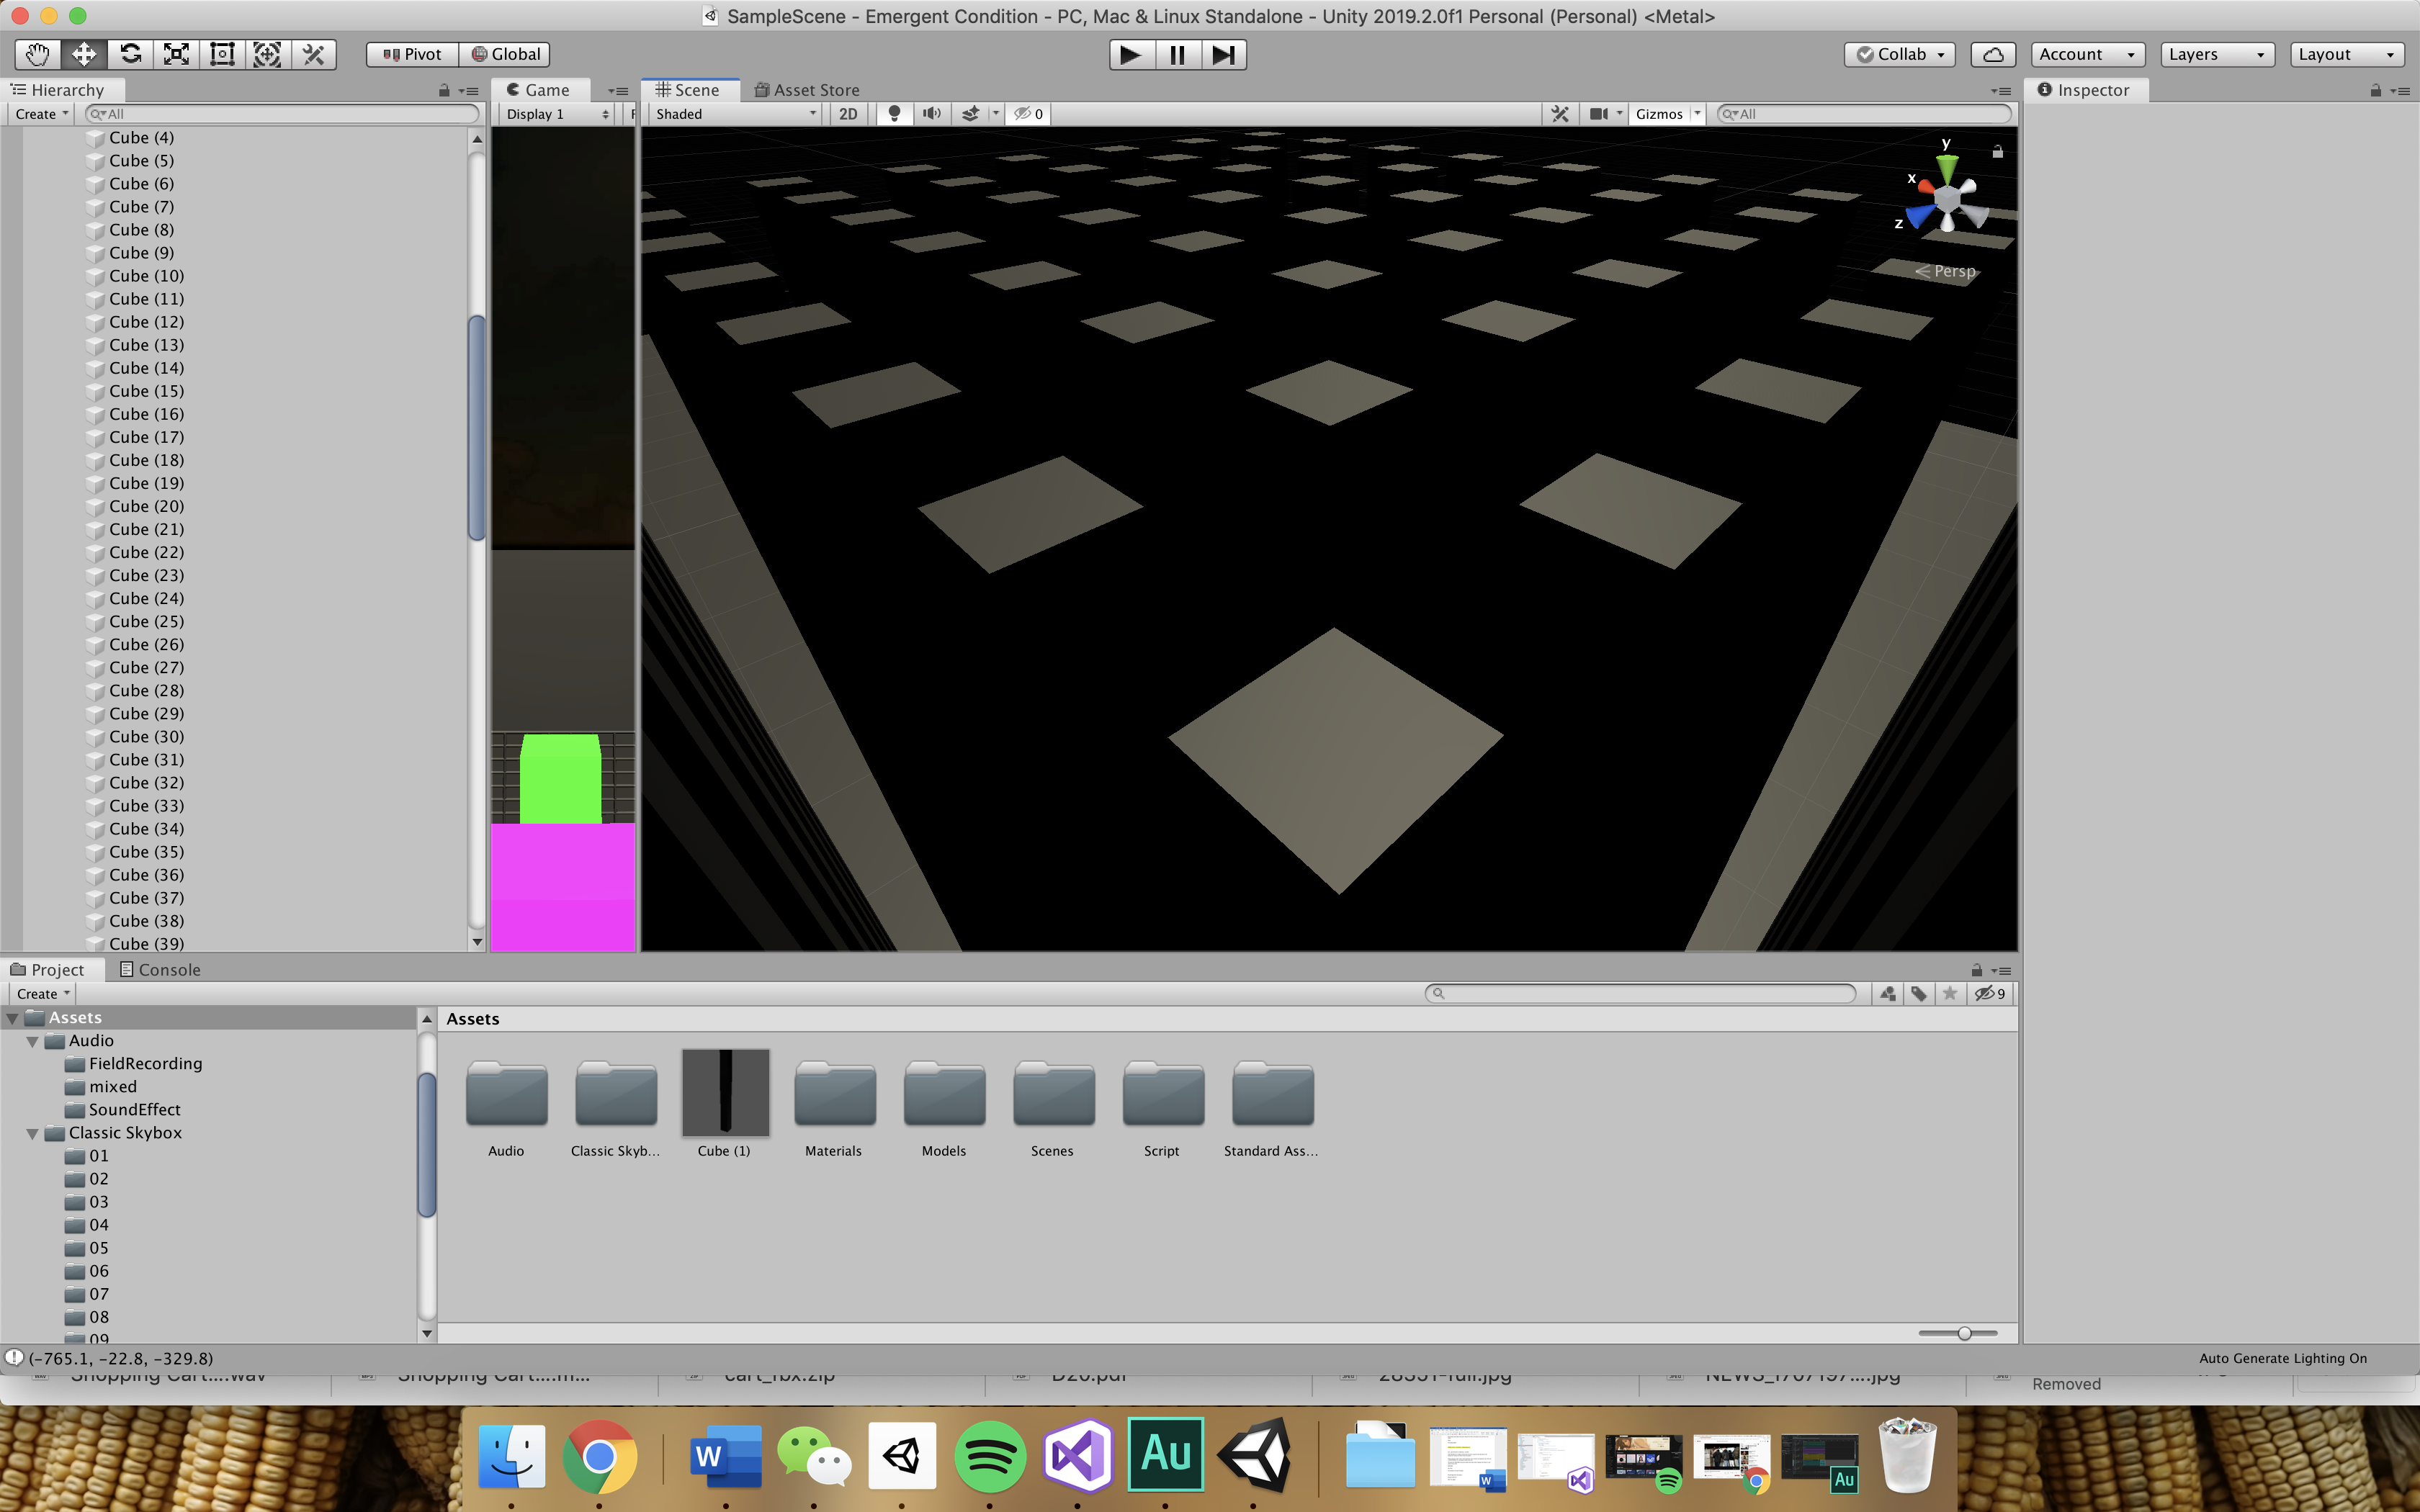Image resolution: width=2420 pixels, height=1512 pixels.
Task: Select the SoundEffect folder
Action: tap(134, 1110)
